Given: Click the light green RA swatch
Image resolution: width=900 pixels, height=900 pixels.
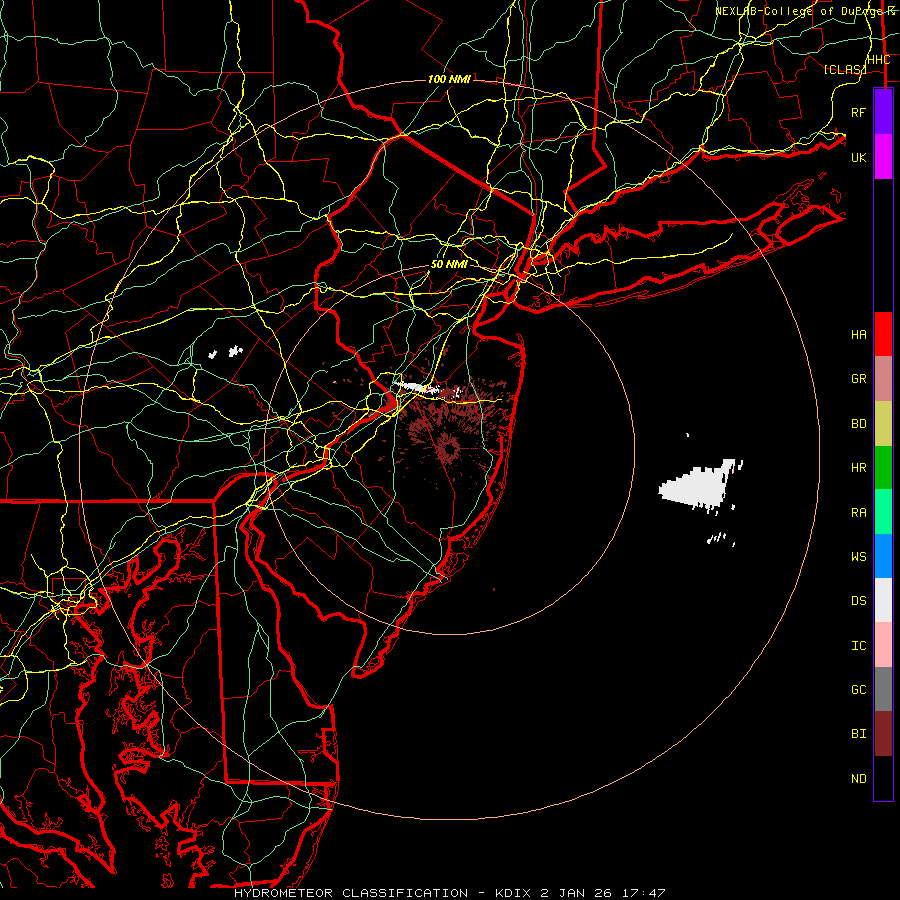Looking at the screenshot, I should (883, 512).
